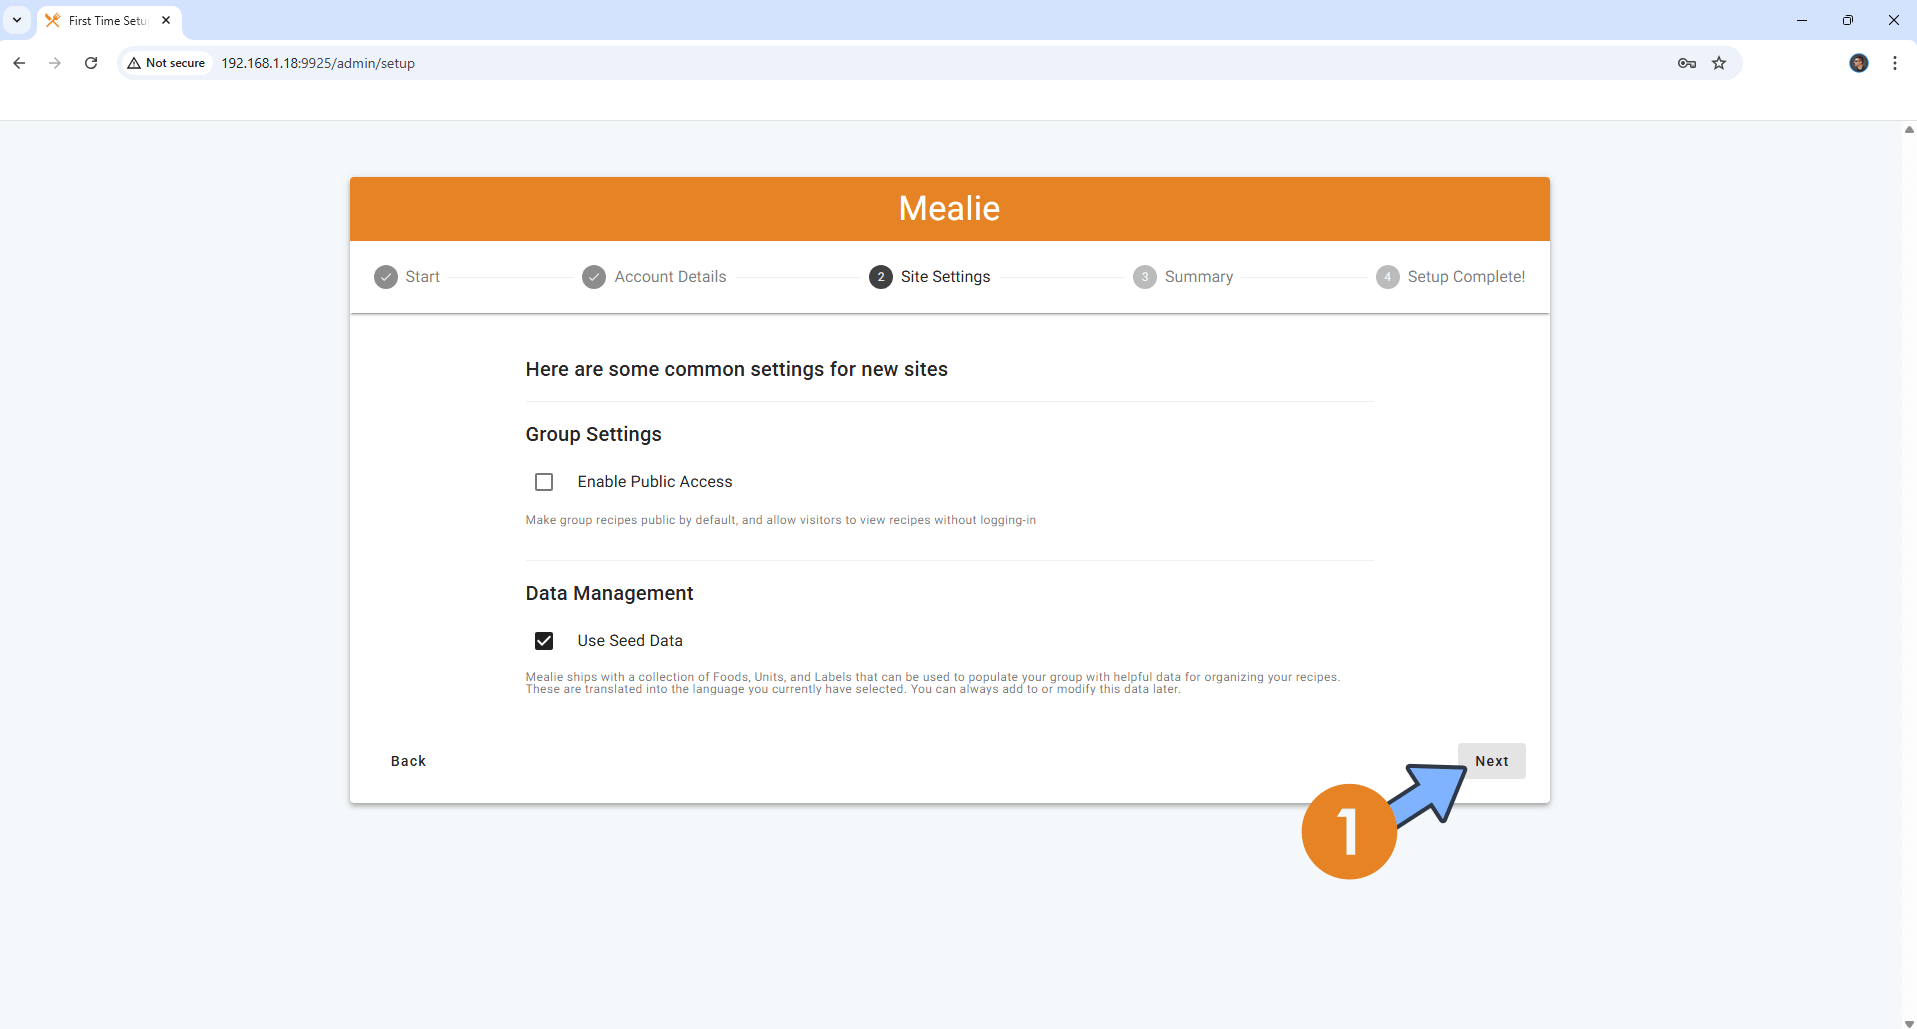This screenshot has width=1917, height=1029.
Task: Enable Public Access checkbox
Action: click(x=544, y=482)
